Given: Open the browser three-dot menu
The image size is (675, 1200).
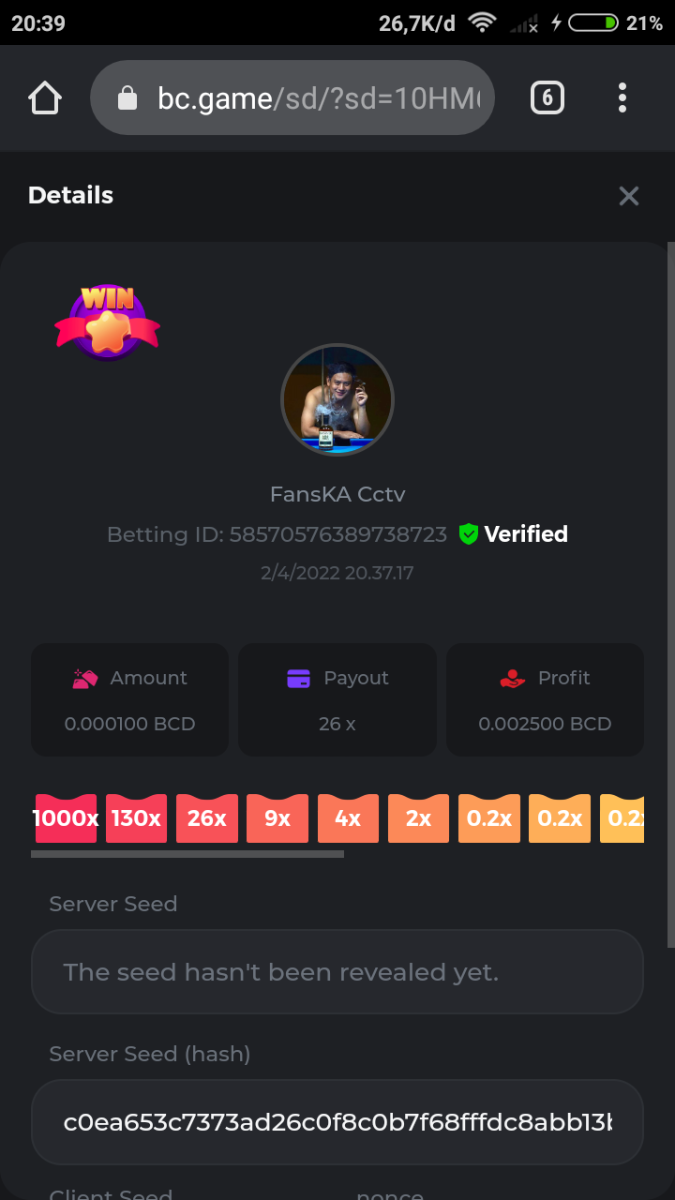Looking at the screenshot, I should (622, 98).
